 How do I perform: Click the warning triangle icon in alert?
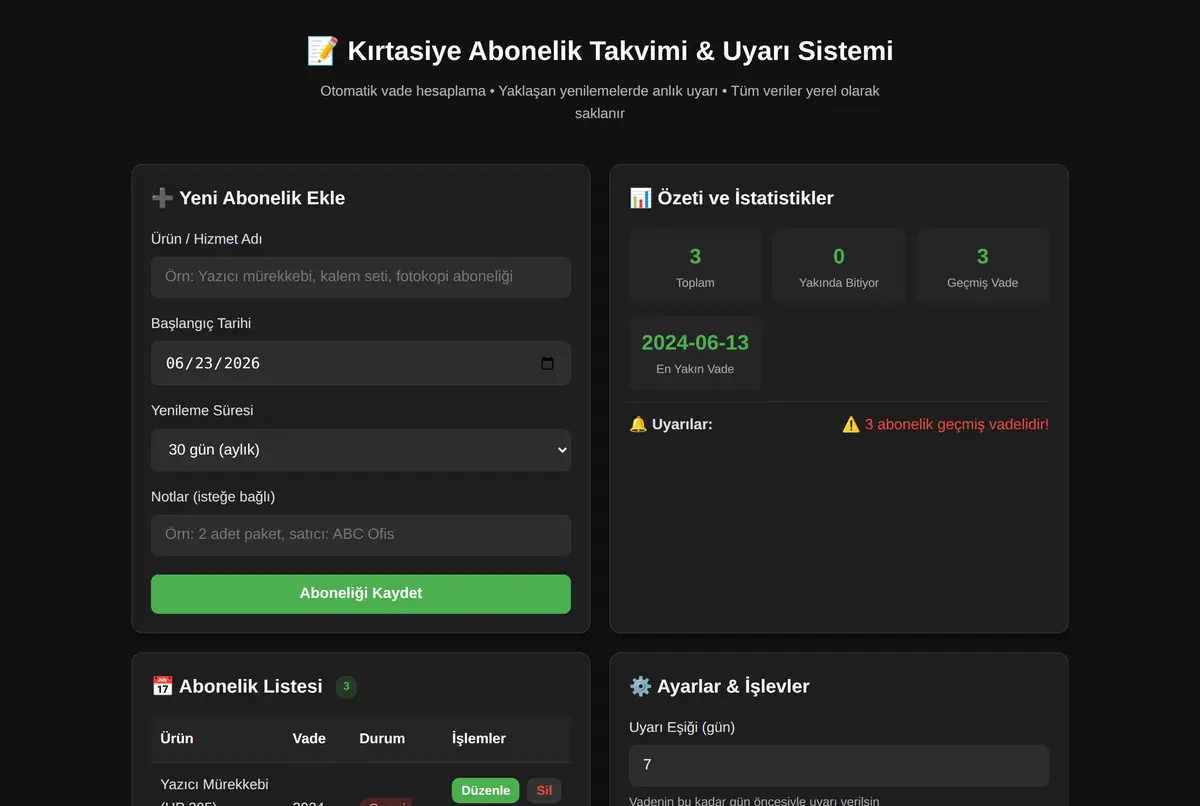(851, 424)
